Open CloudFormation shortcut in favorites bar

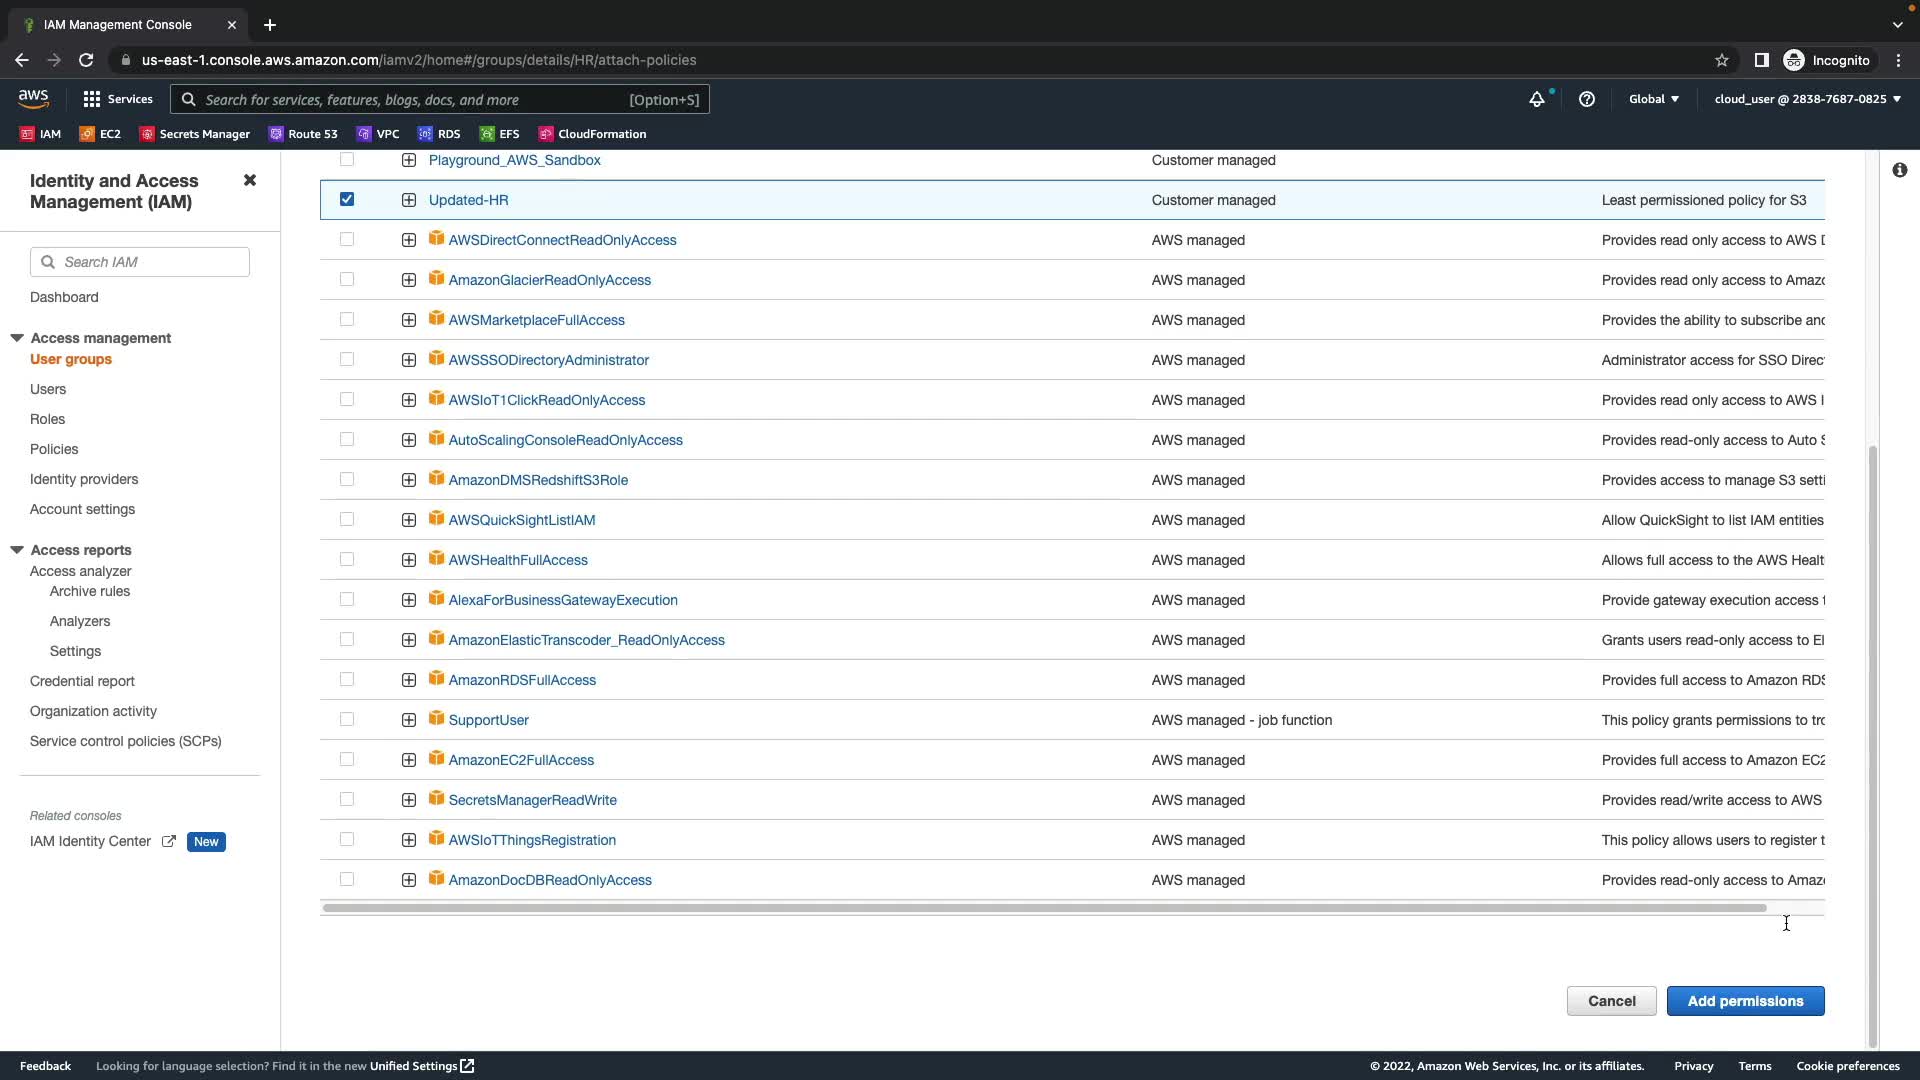pos(592,134)
